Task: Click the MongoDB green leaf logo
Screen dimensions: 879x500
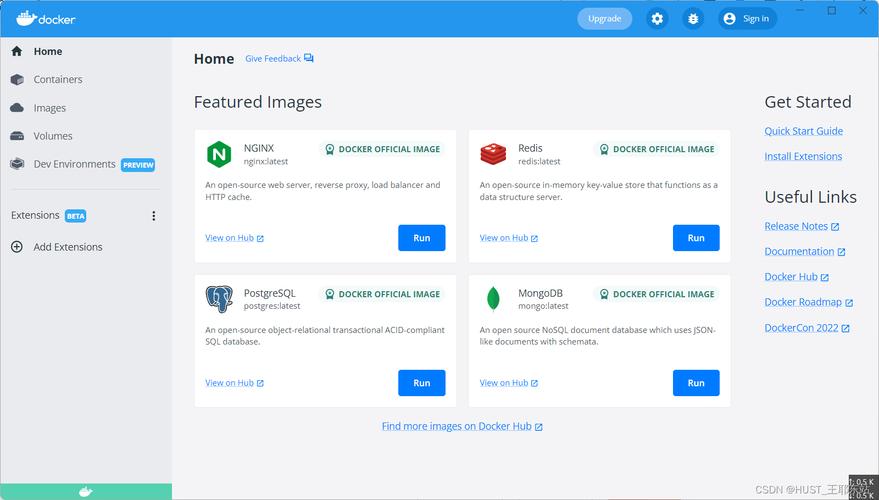Action: (x=493, y=298)
